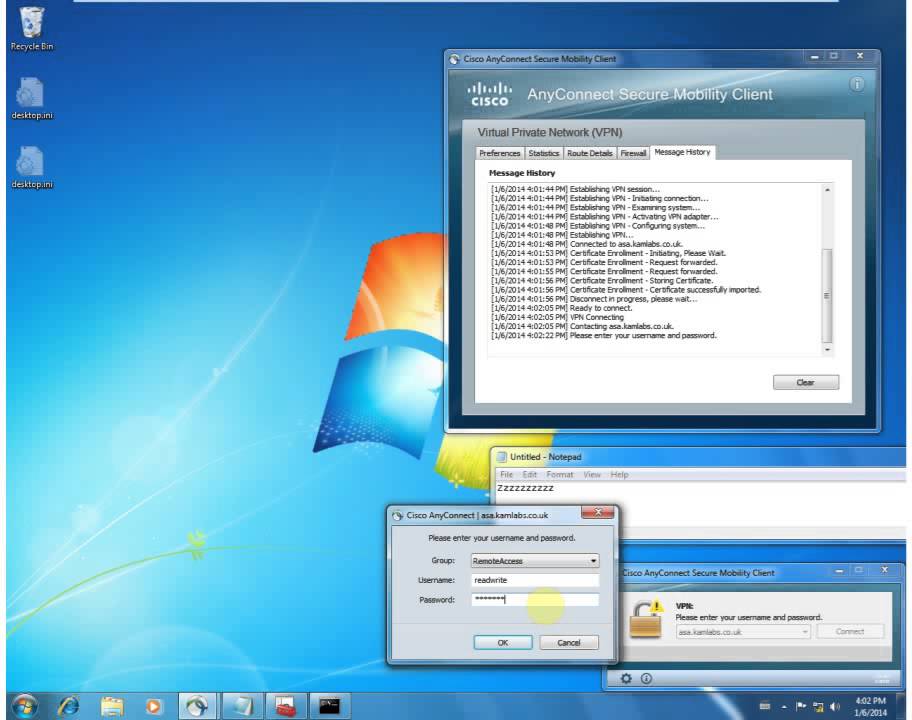912x720 pixels.
Task: Select 'VPN Connecting' log line
Action: point(557,317)
